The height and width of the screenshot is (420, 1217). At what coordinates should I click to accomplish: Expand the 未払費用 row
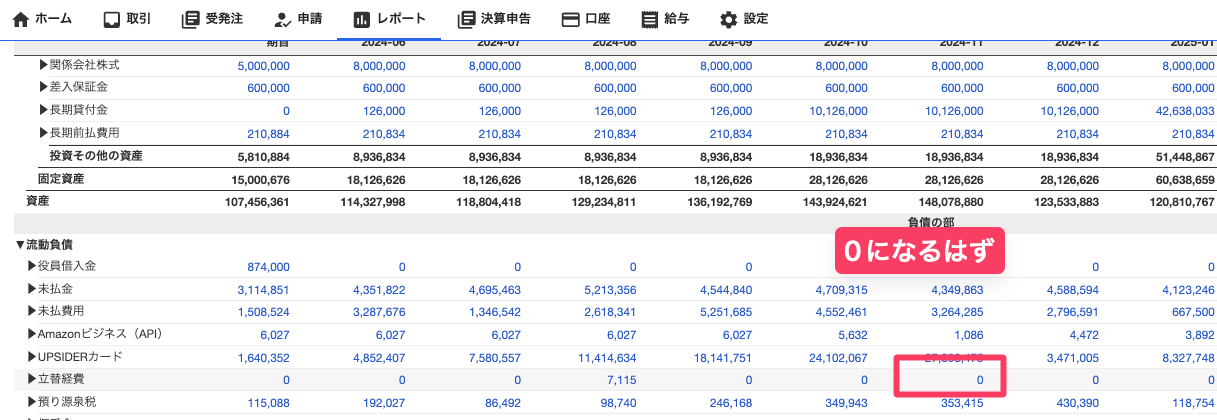coord(32,312)
